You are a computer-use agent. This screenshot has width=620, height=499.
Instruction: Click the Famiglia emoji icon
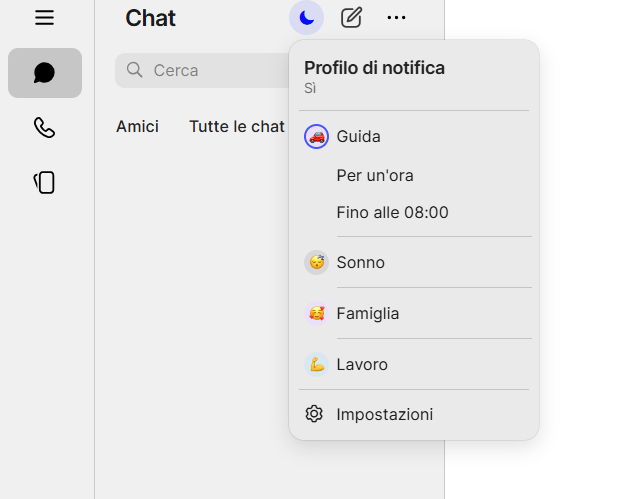point(316,314)
